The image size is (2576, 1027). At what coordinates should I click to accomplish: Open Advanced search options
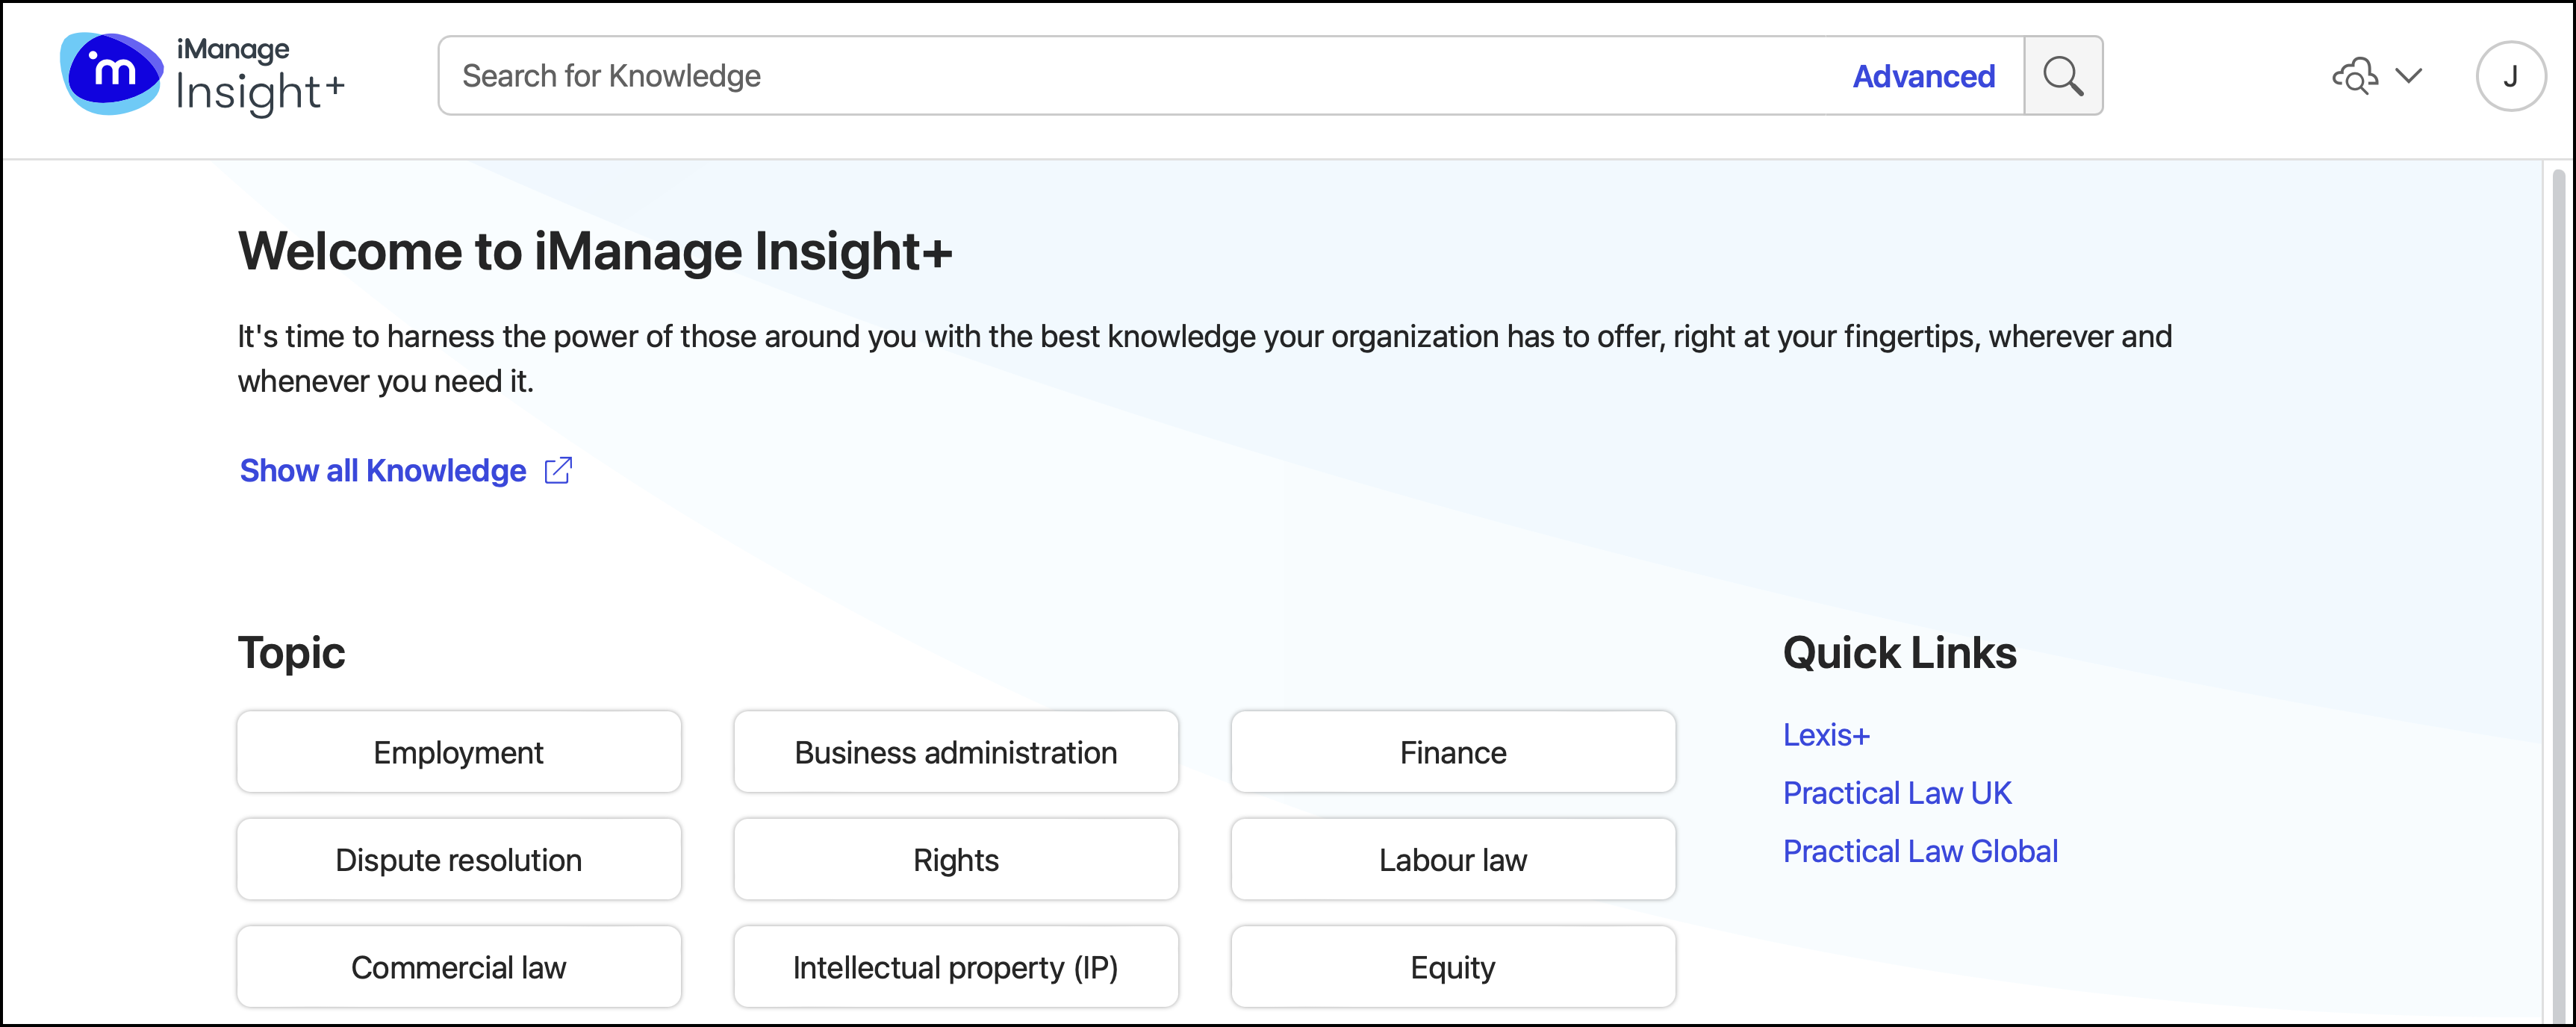click(x=1923, y=76)
